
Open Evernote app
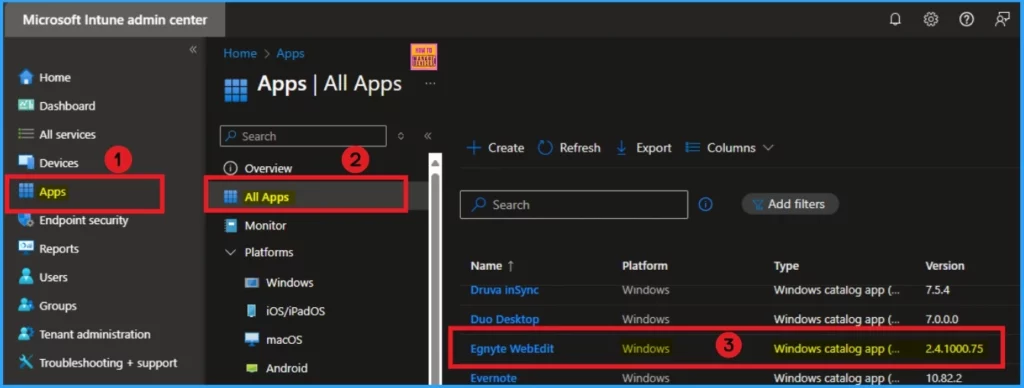coord(494,378)
